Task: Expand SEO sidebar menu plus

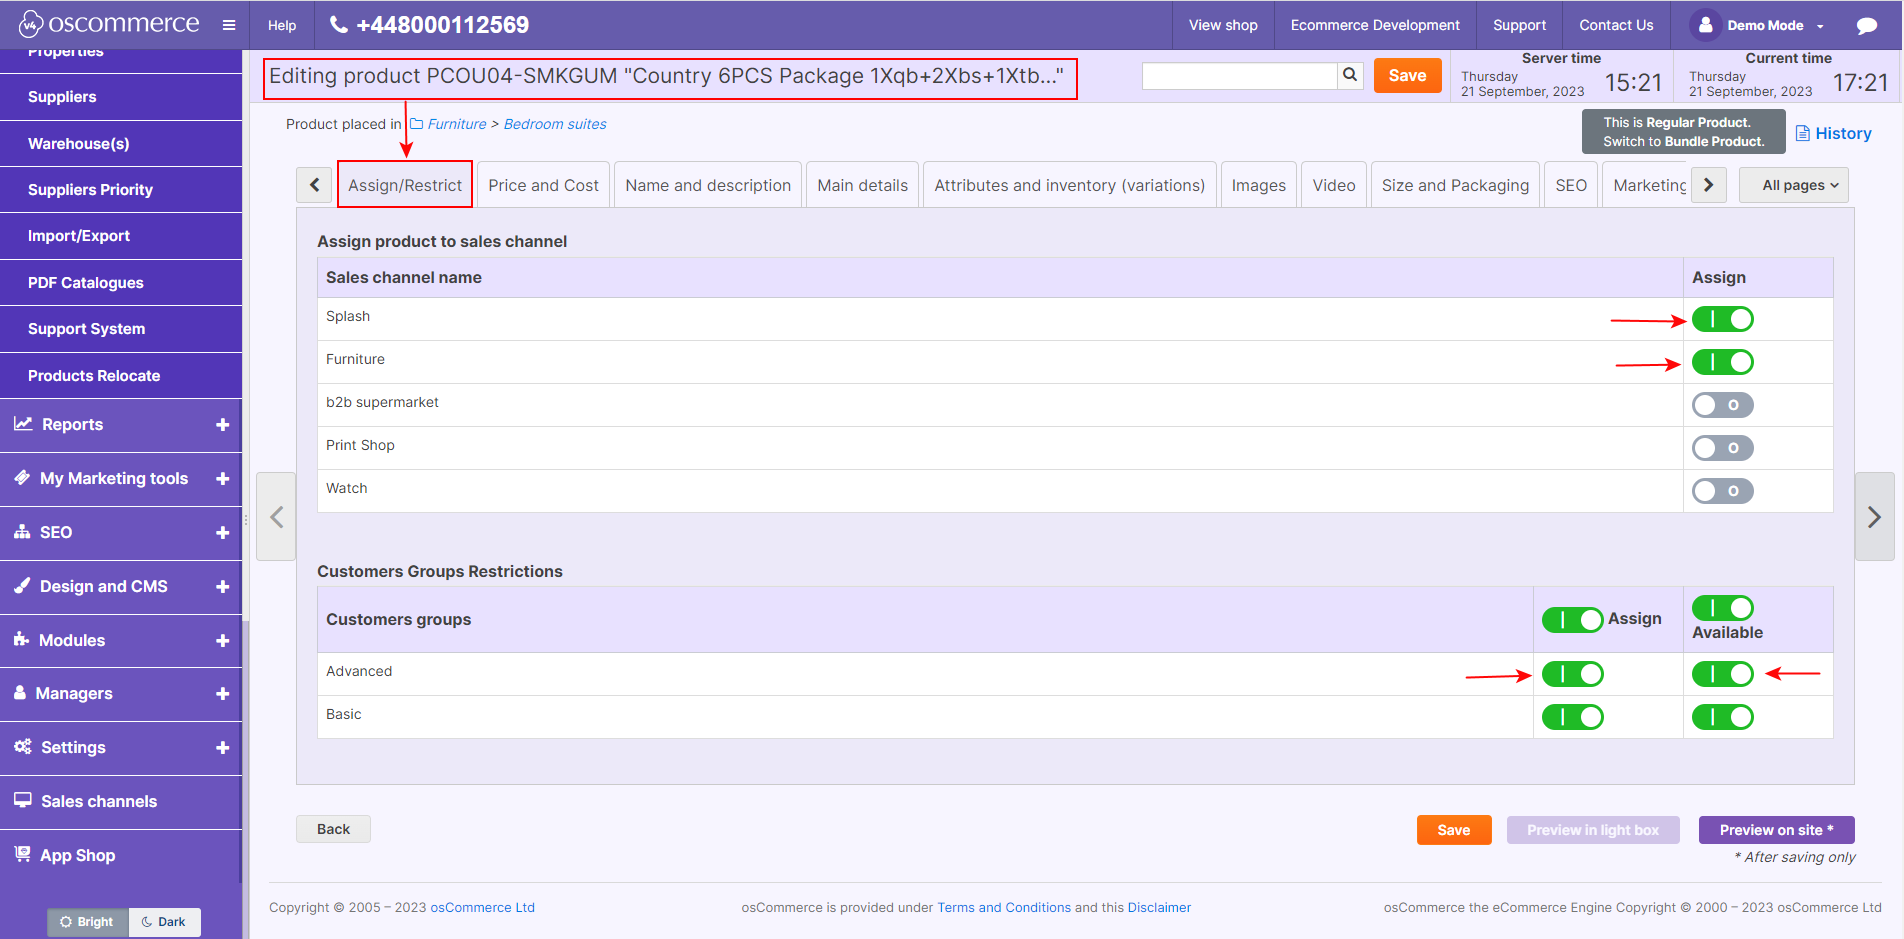Action: [222, 532]
